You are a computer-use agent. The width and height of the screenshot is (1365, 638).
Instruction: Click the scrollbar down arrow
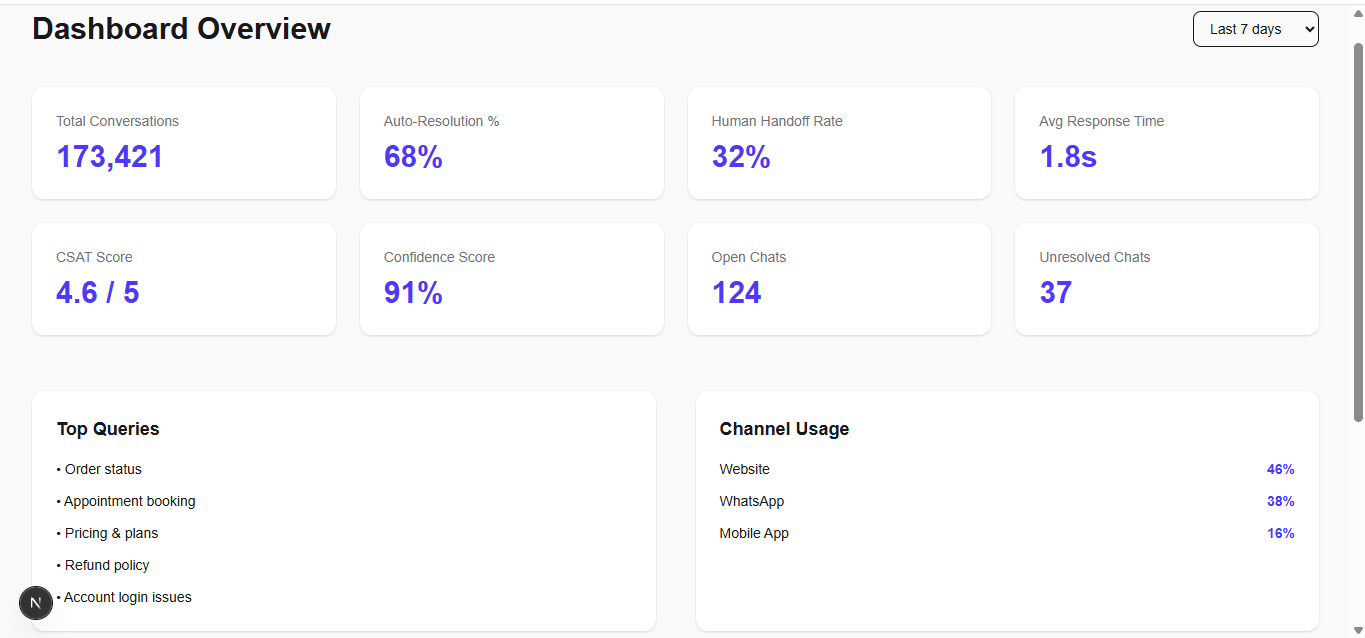(x=1357, y=629)
